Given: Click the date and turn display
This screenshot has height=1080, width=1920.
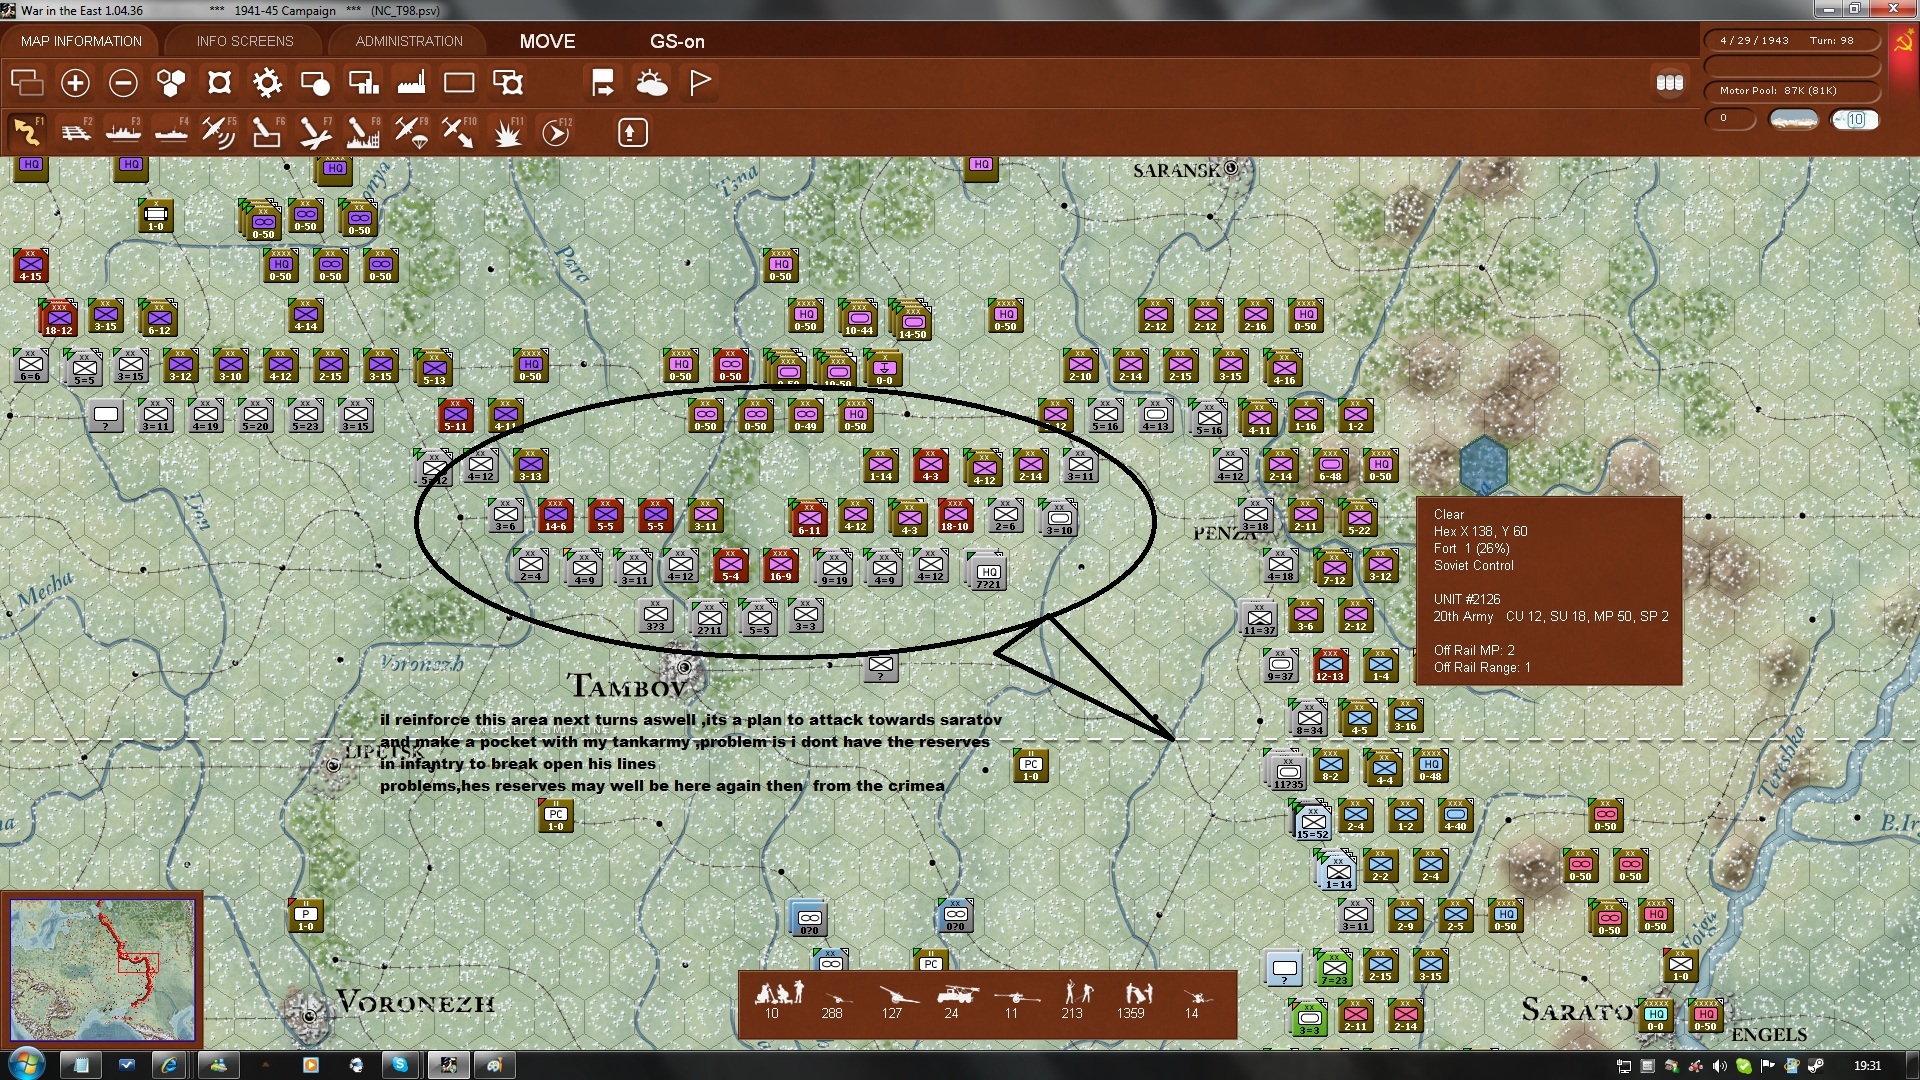Looking at the screenshot, I should click(1791, 41).
